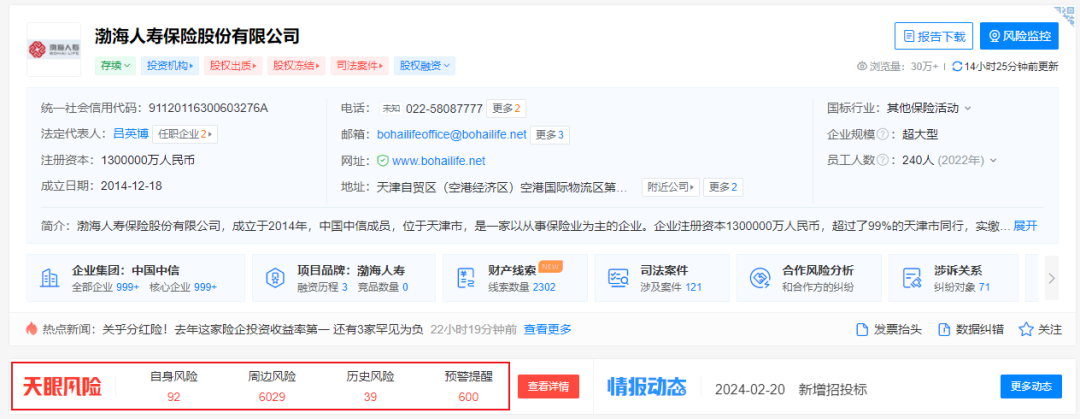Screen dimensions: 1080x419
Task: Click help icon next to 企业规模
Action: click(882, 134)
